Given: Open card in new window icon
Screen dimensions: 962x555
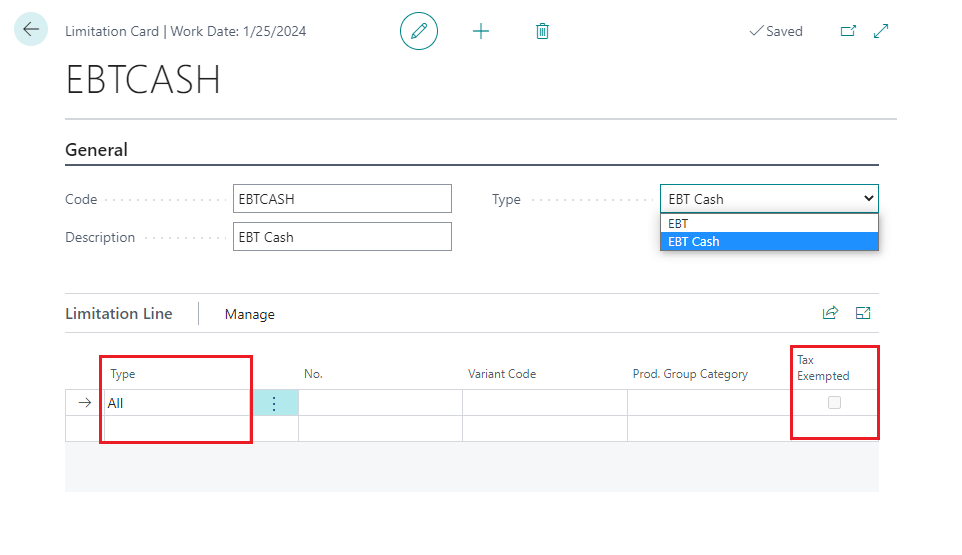Looking at the screenshot, I should pyautogui.click(x=848, y=31).
